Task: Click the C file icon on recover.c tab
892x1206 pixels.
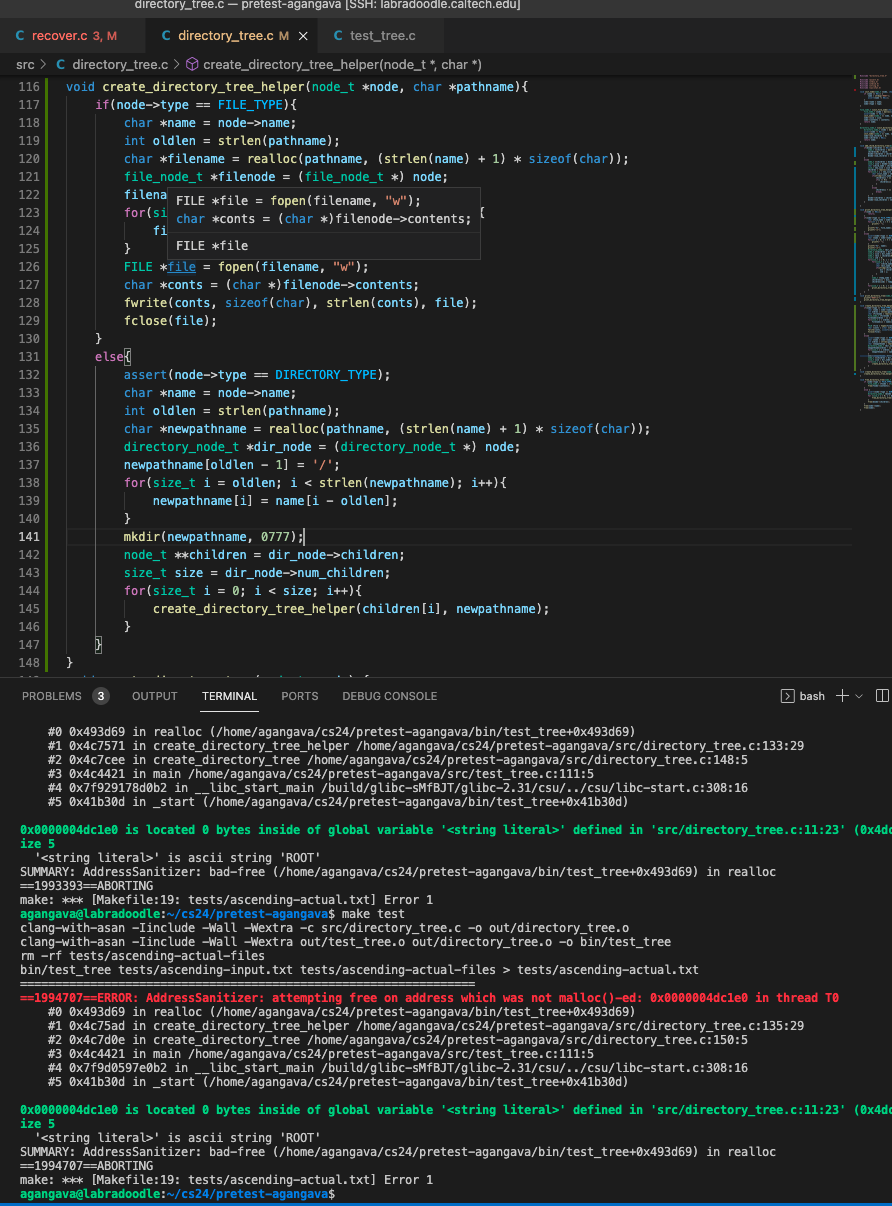Action: tap(20, 36)
